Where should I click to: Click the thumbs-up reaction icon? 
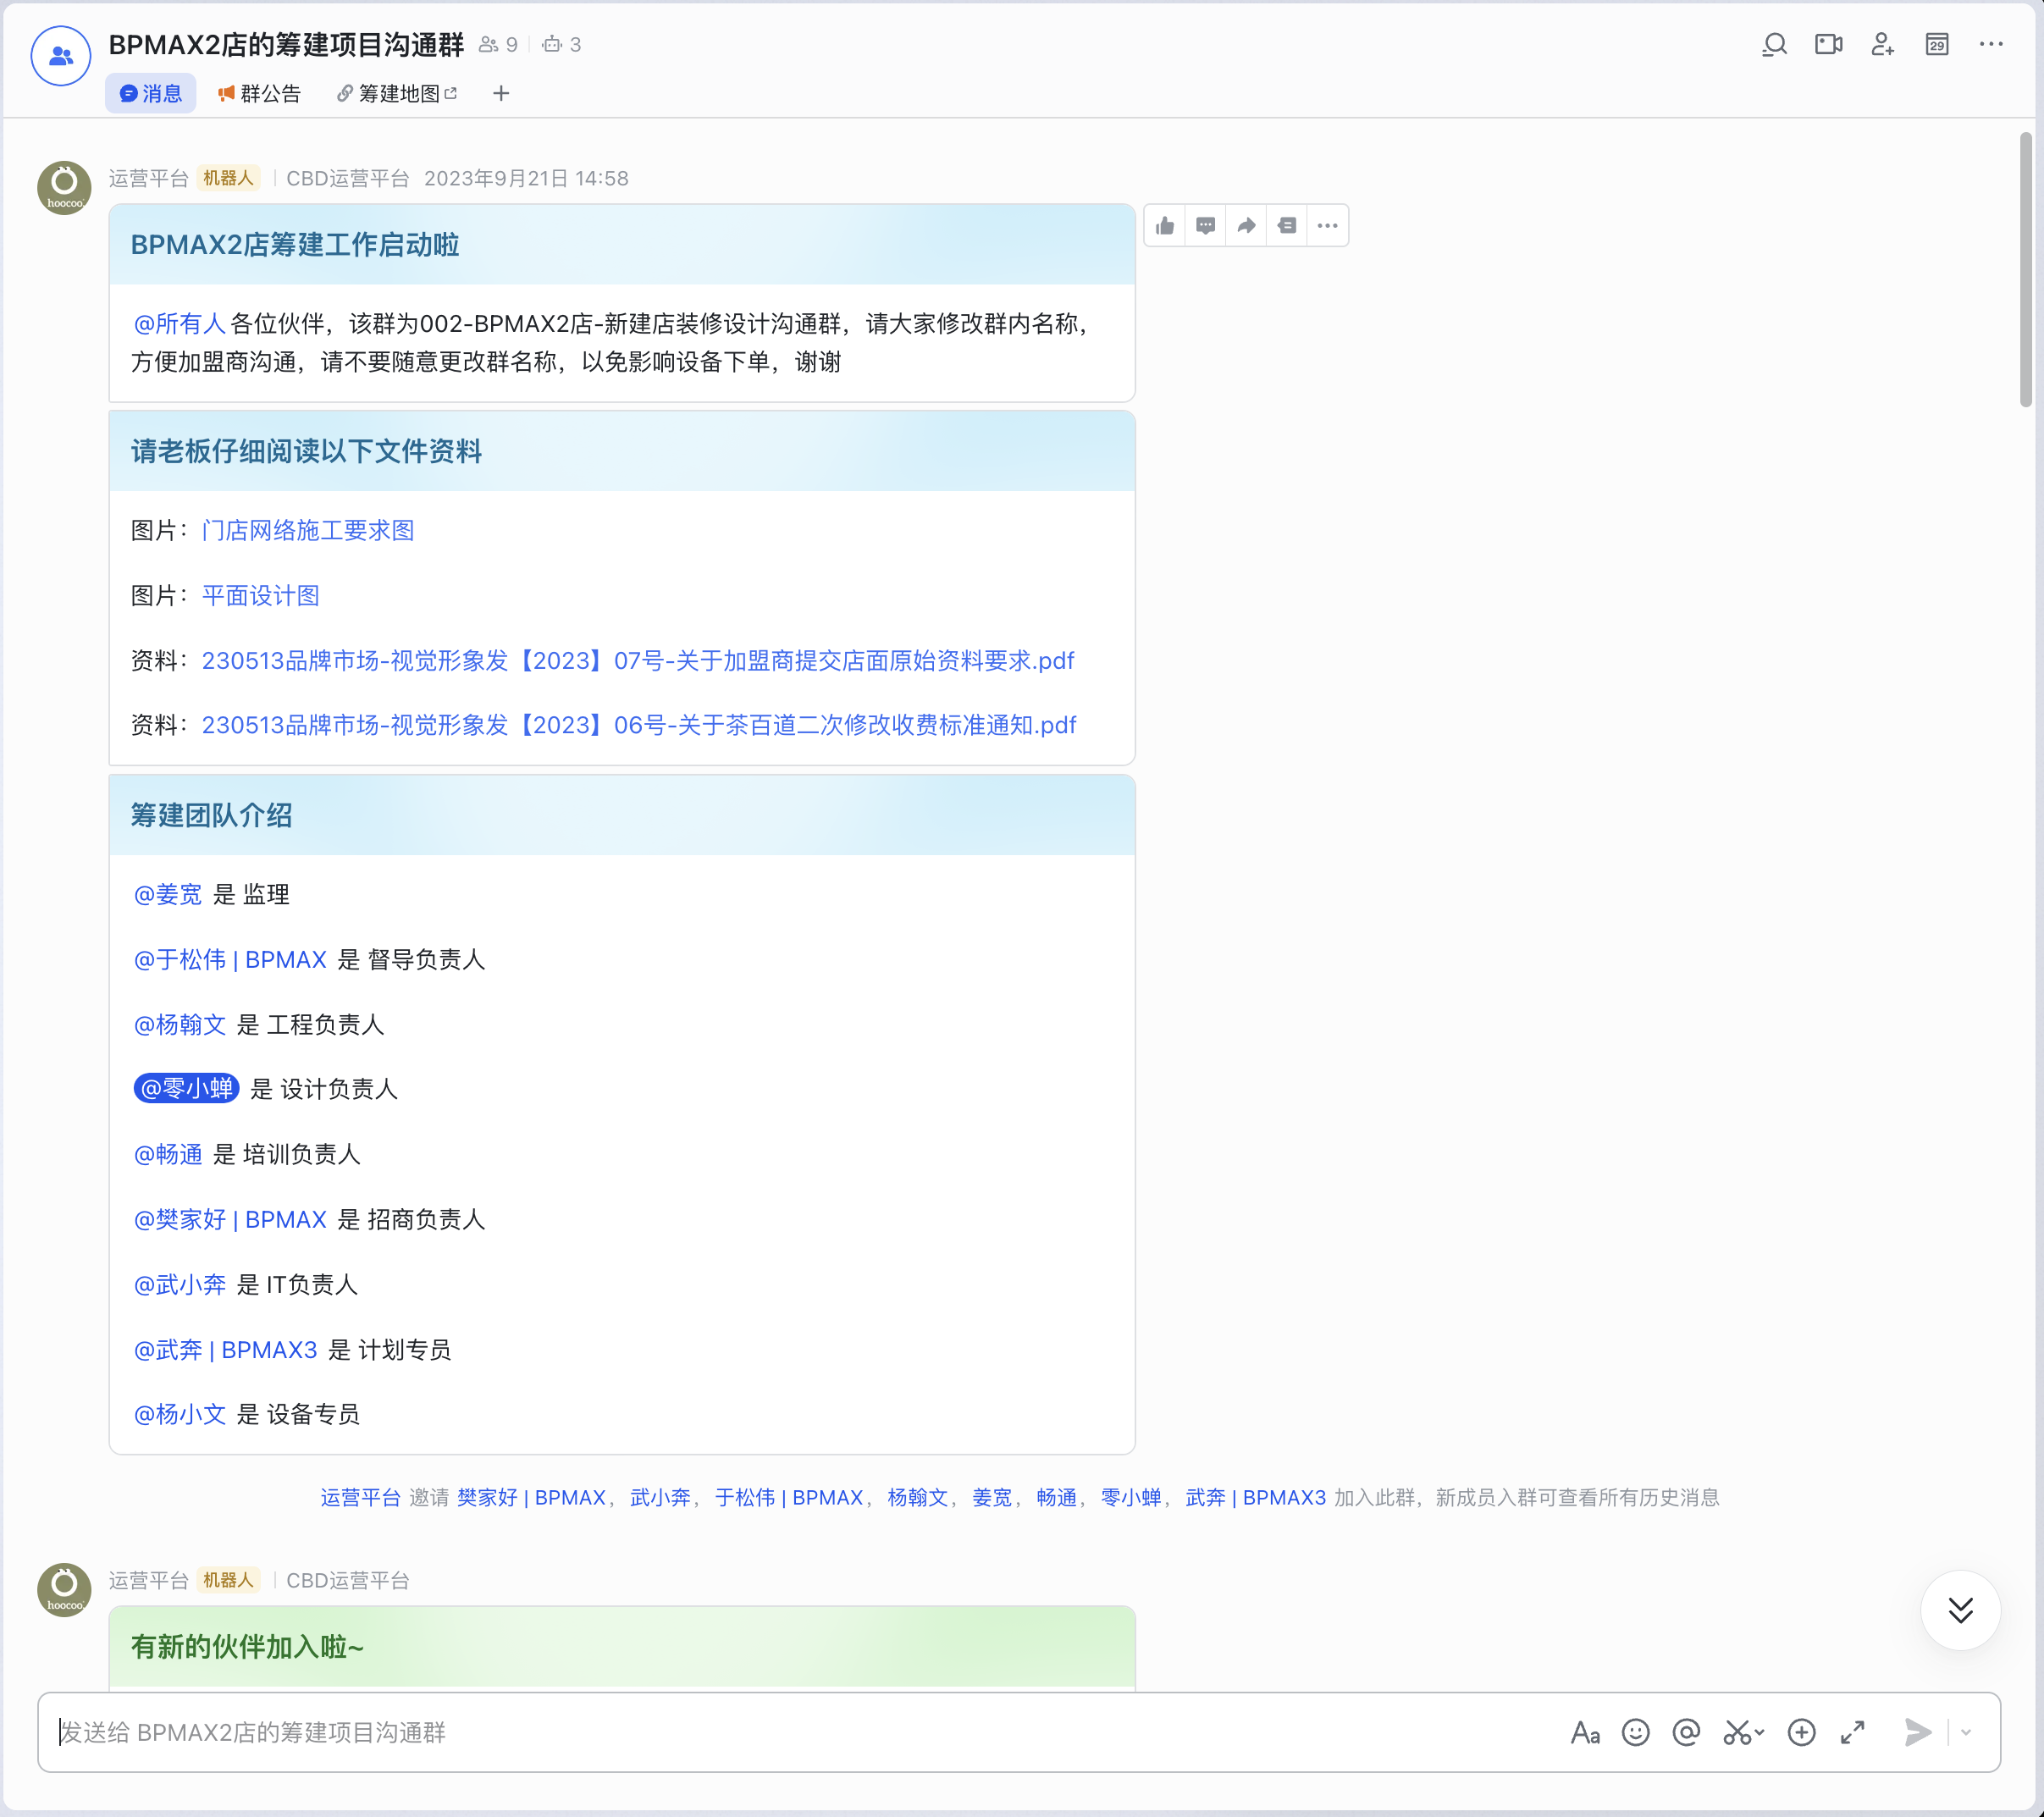pyautogui.click(x=1165, y=226)
